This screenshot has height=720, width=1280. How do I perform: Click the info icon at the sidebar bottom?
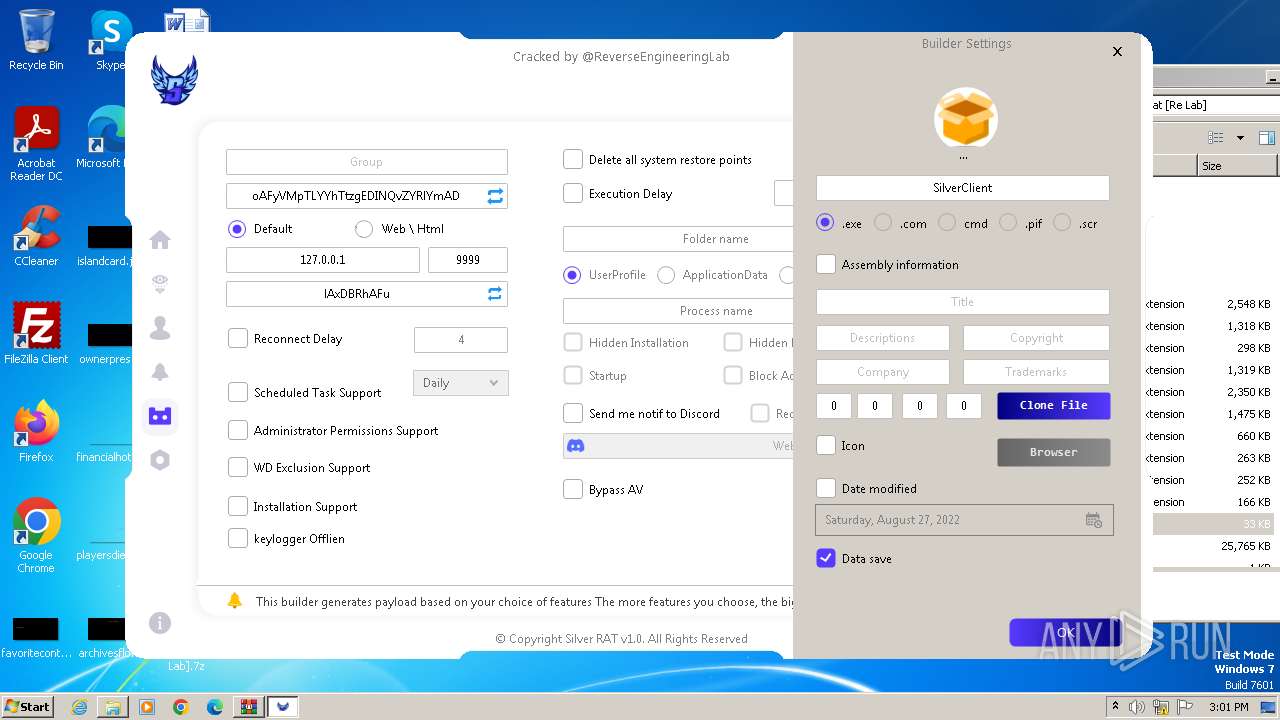[160, 623]
